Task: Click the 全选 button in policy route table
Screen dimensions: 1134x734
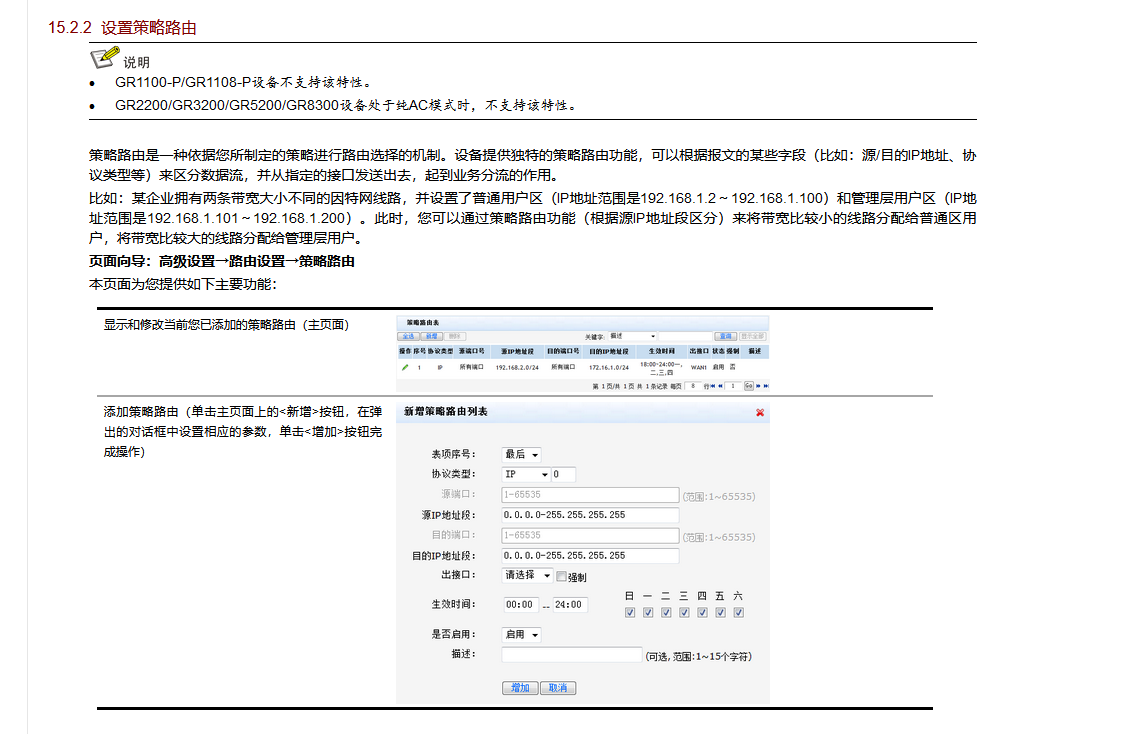Action: point(408,336)
